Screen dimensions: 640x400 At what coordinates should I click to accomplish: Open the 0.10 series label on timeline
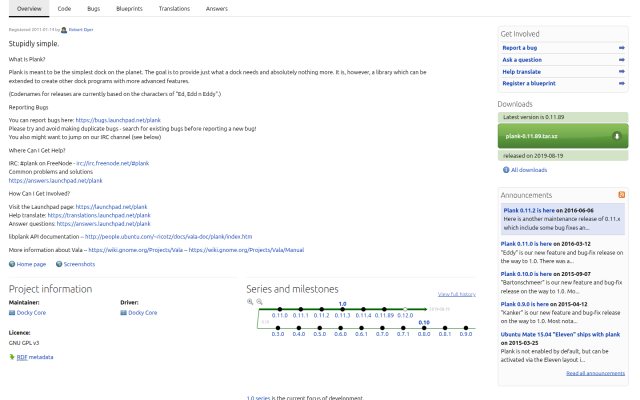[x=424, y=322]
